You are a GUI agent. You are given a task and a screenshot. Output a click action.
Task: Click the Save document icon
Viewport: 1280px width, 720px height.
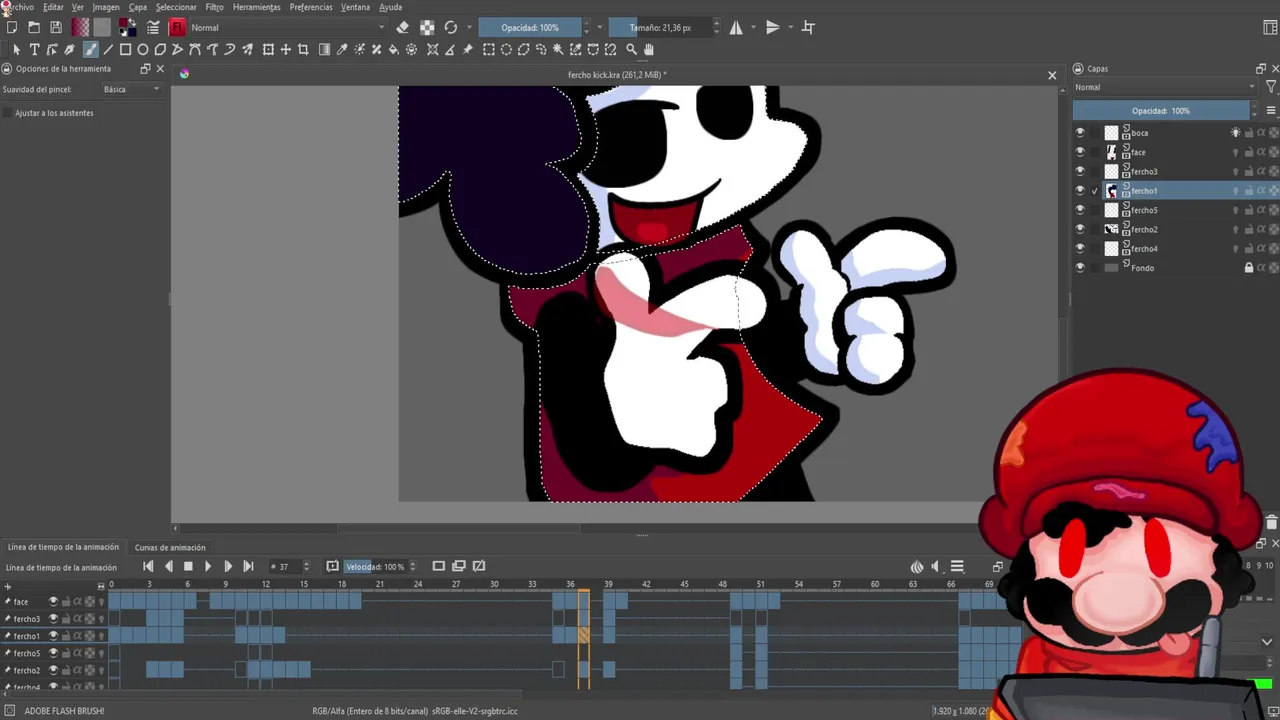(x=55, y=27)
